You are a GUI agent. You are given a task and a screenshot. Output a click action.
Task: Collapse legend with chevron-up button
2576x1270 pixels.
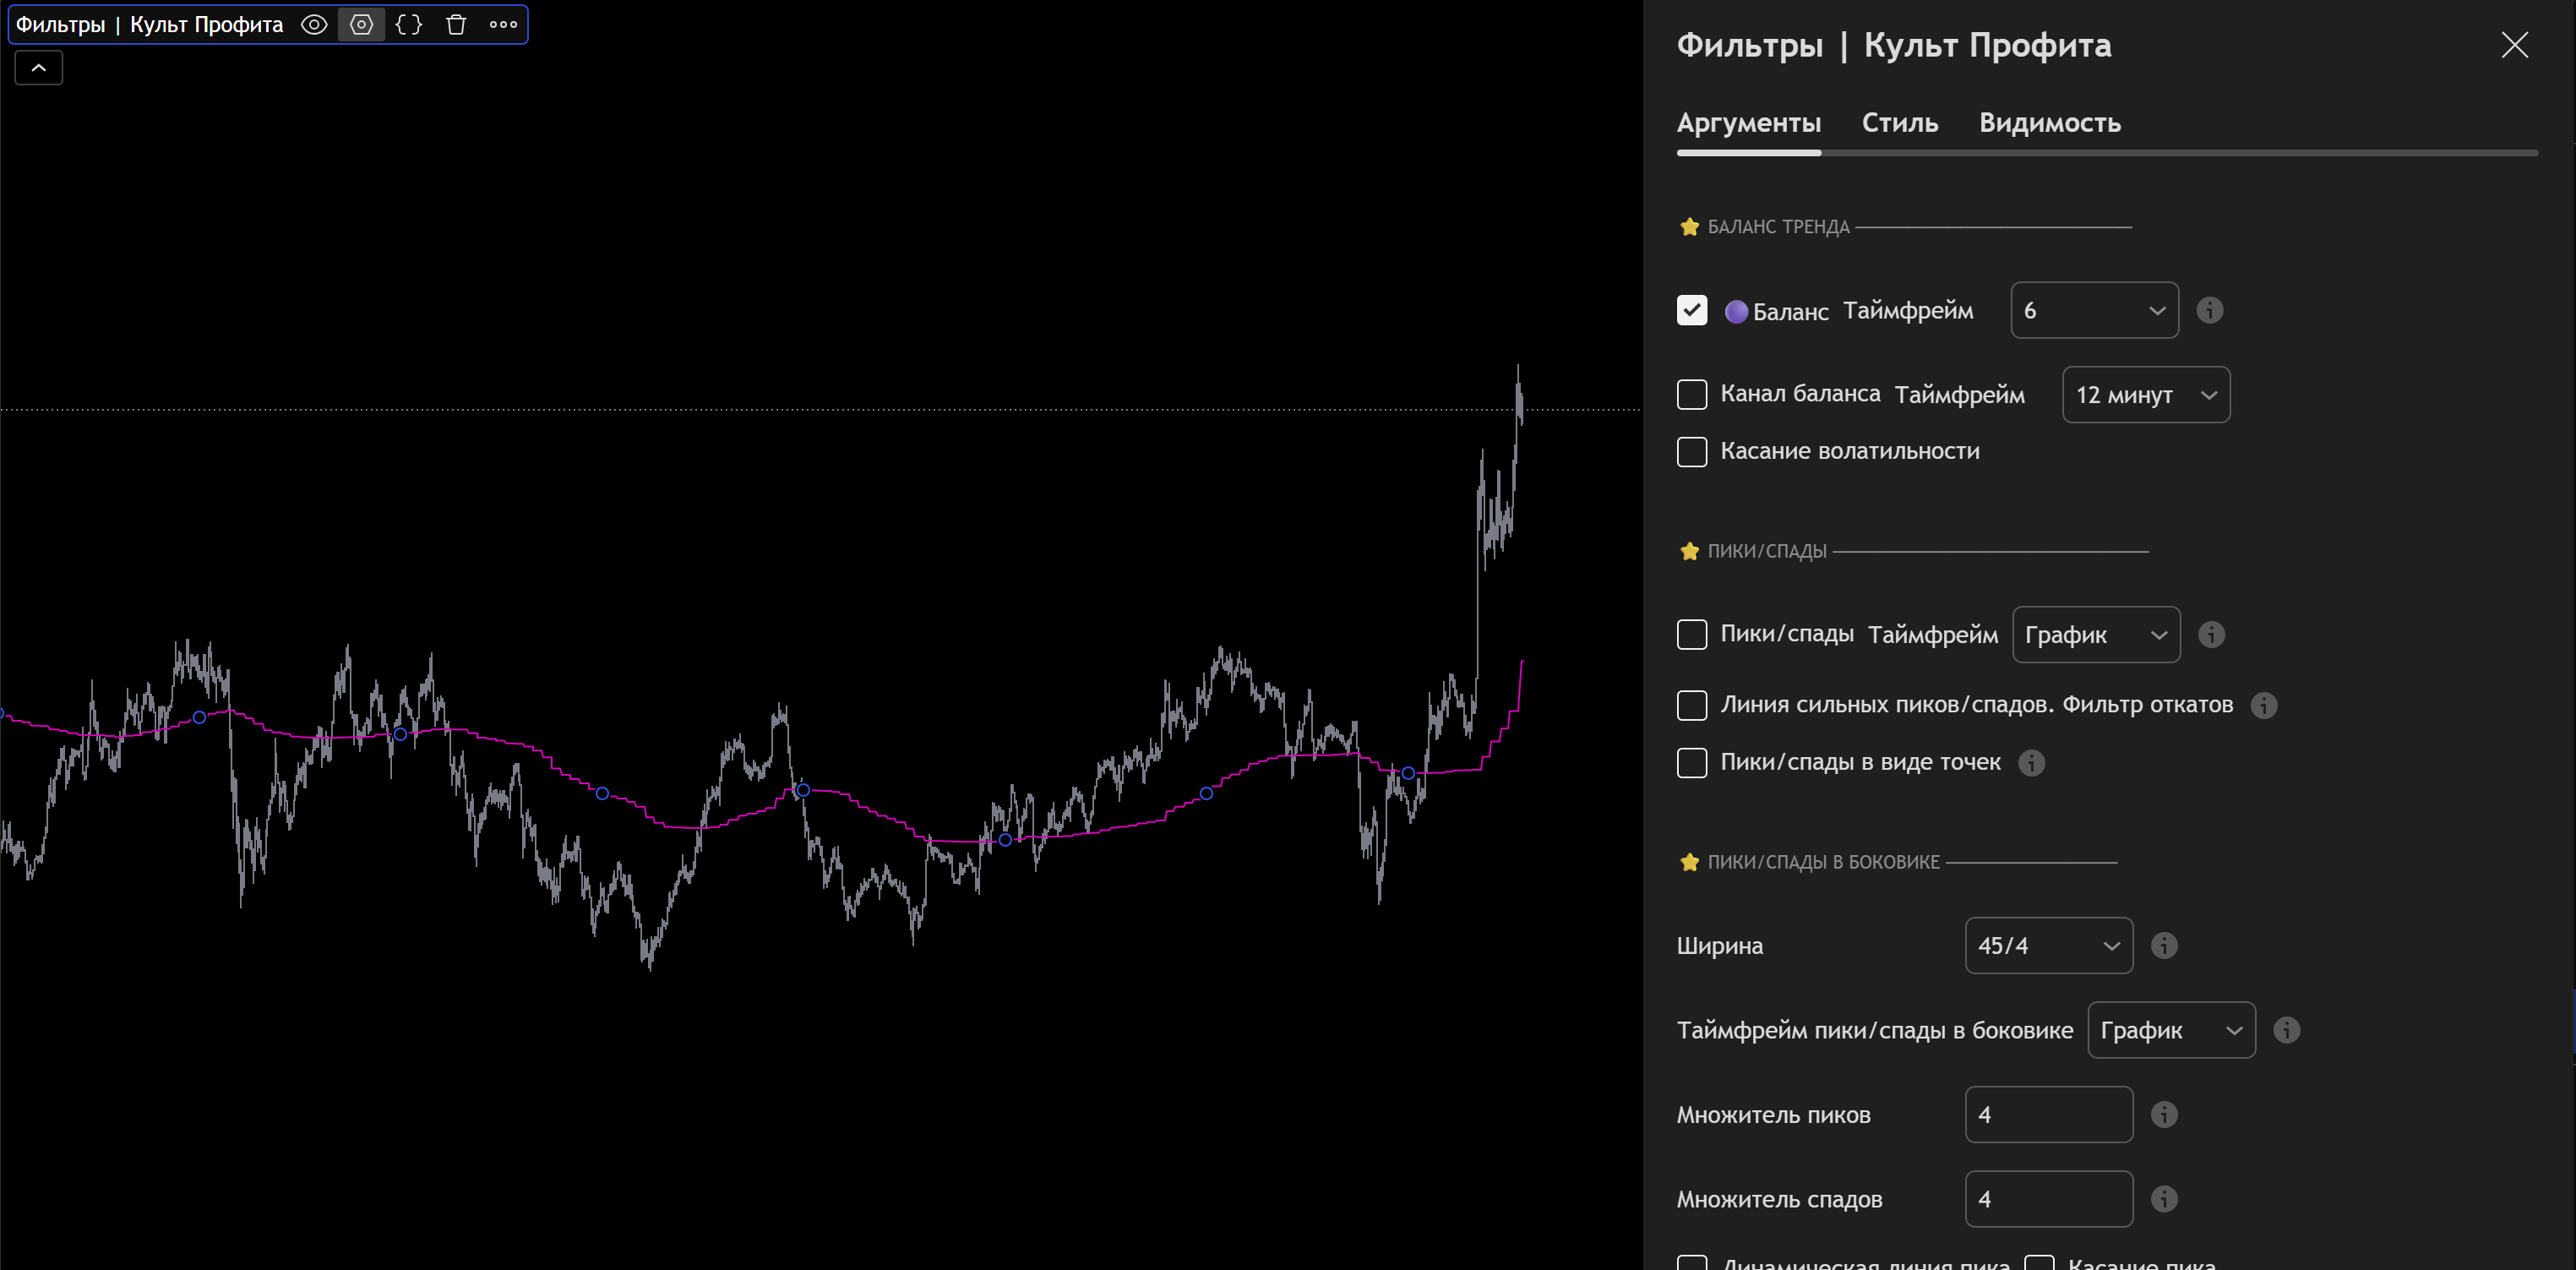coord(39,68)
